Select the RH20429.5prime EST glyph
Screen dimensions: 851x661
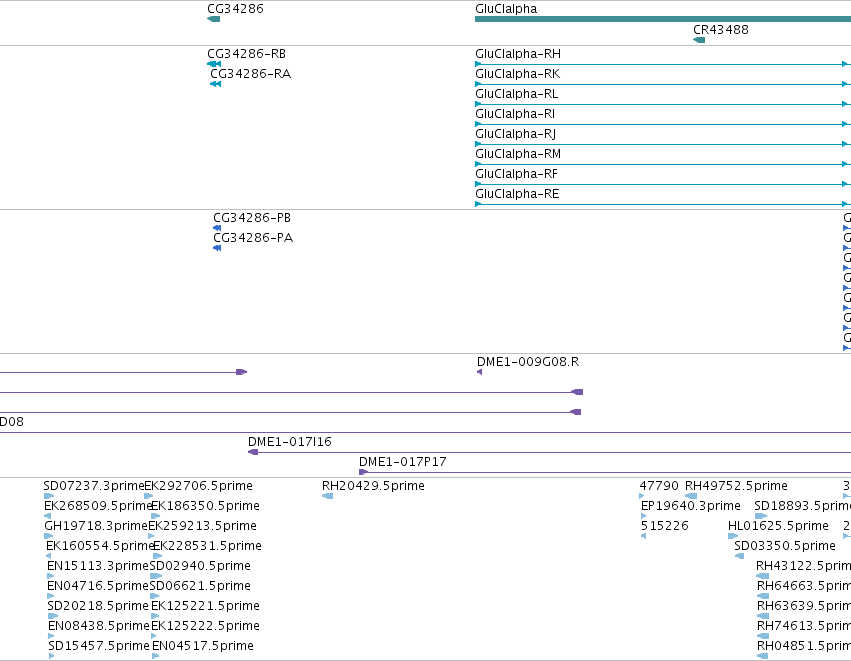[x=327, y=496]
